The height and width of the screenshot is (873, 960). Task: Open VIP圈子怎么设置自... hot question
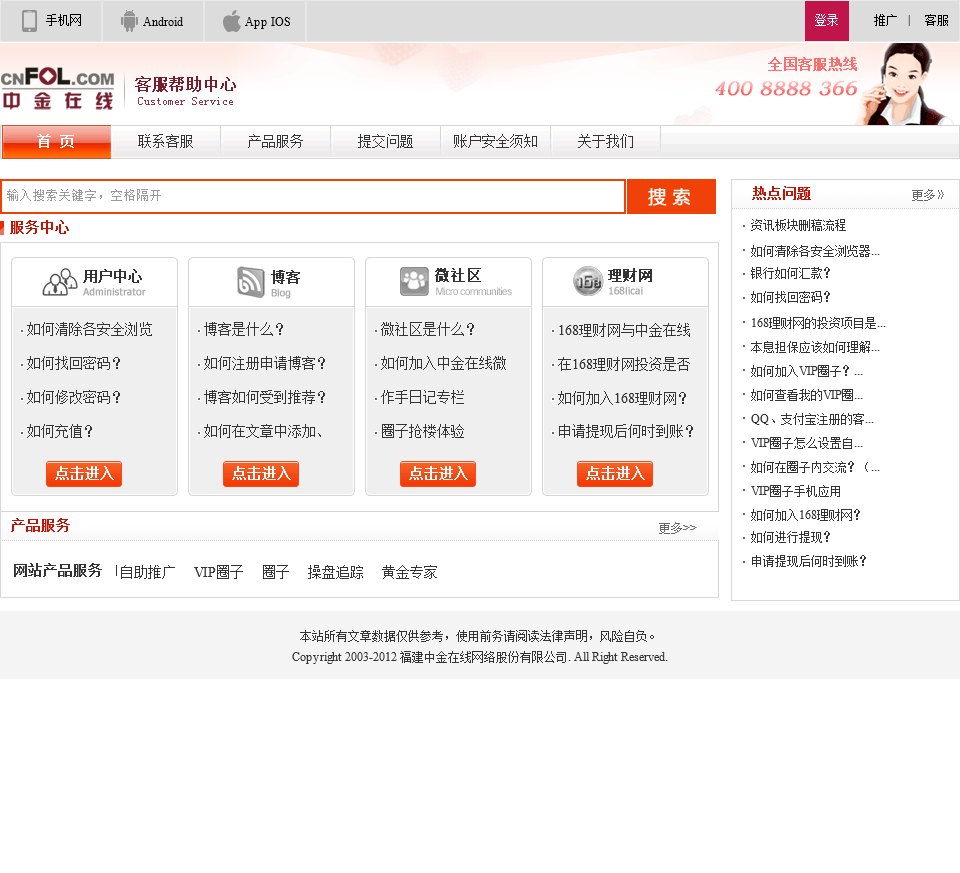806,443
